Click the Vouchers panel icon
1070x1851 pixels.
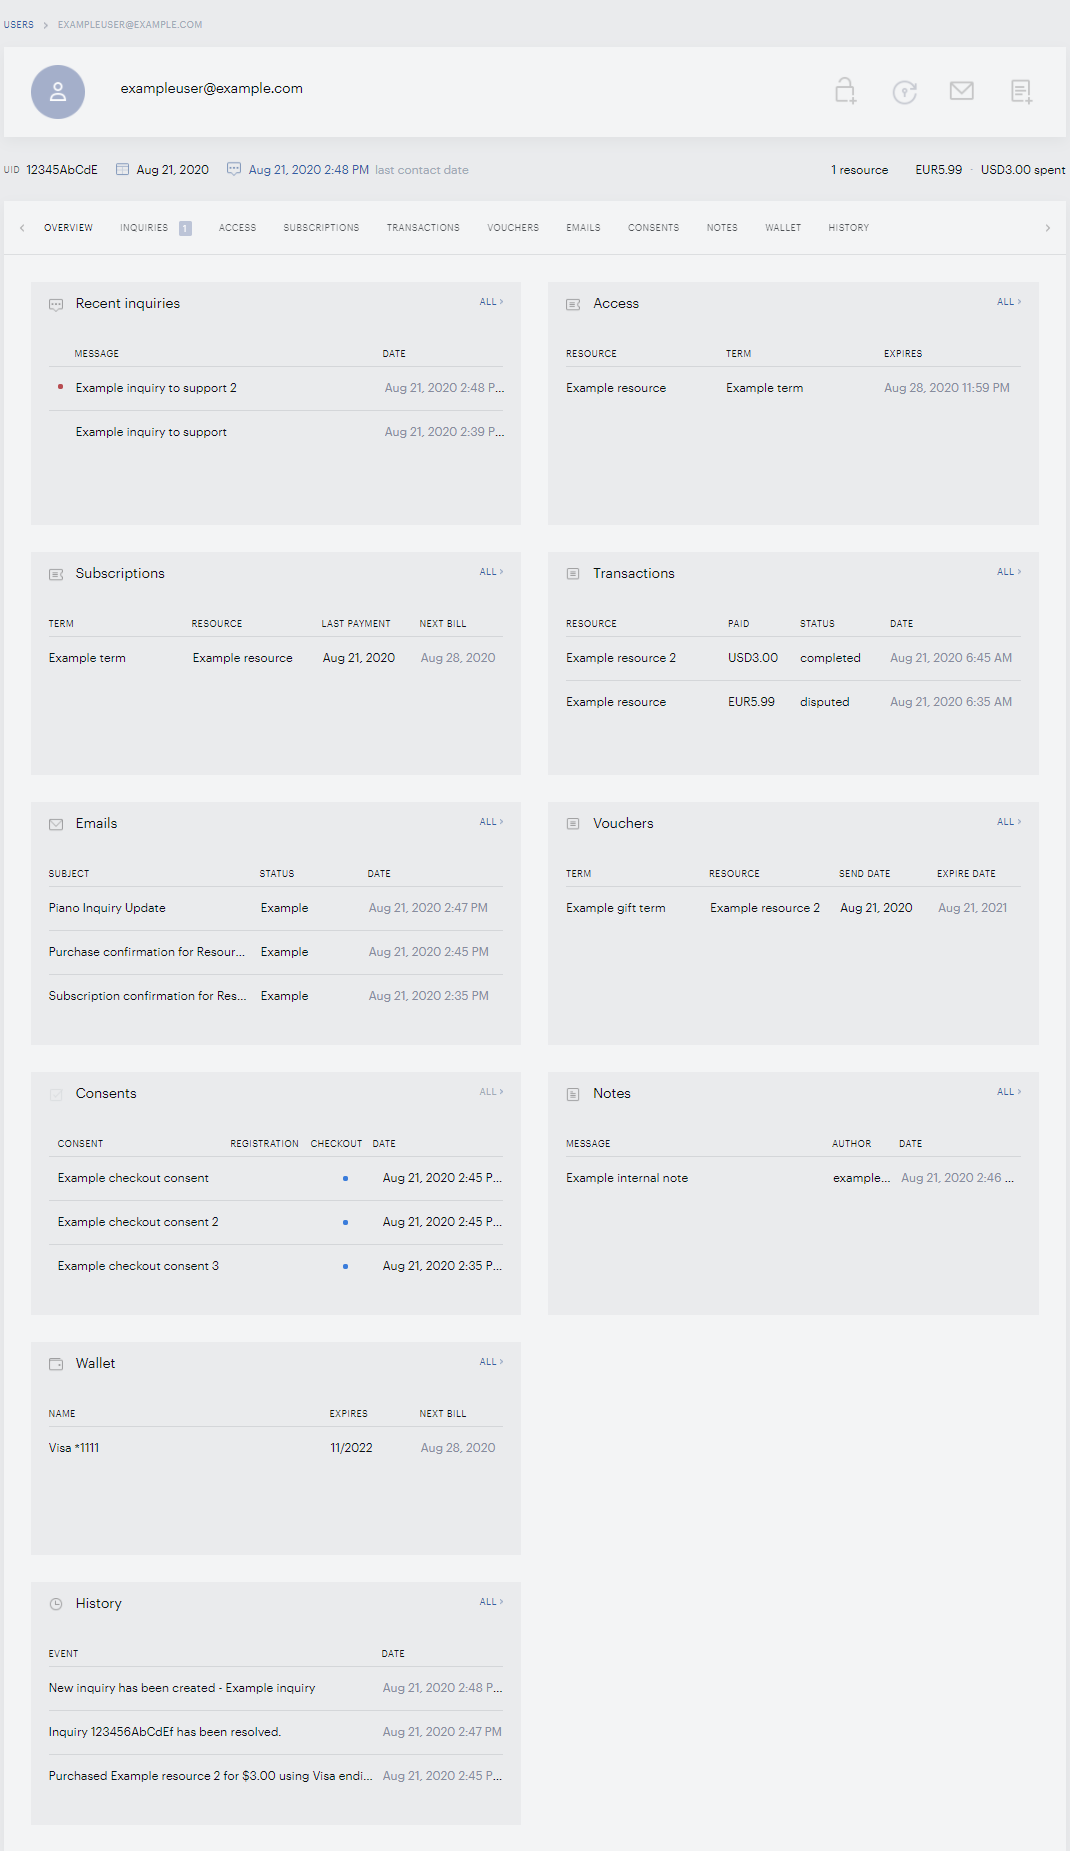[x=573, y=824]
